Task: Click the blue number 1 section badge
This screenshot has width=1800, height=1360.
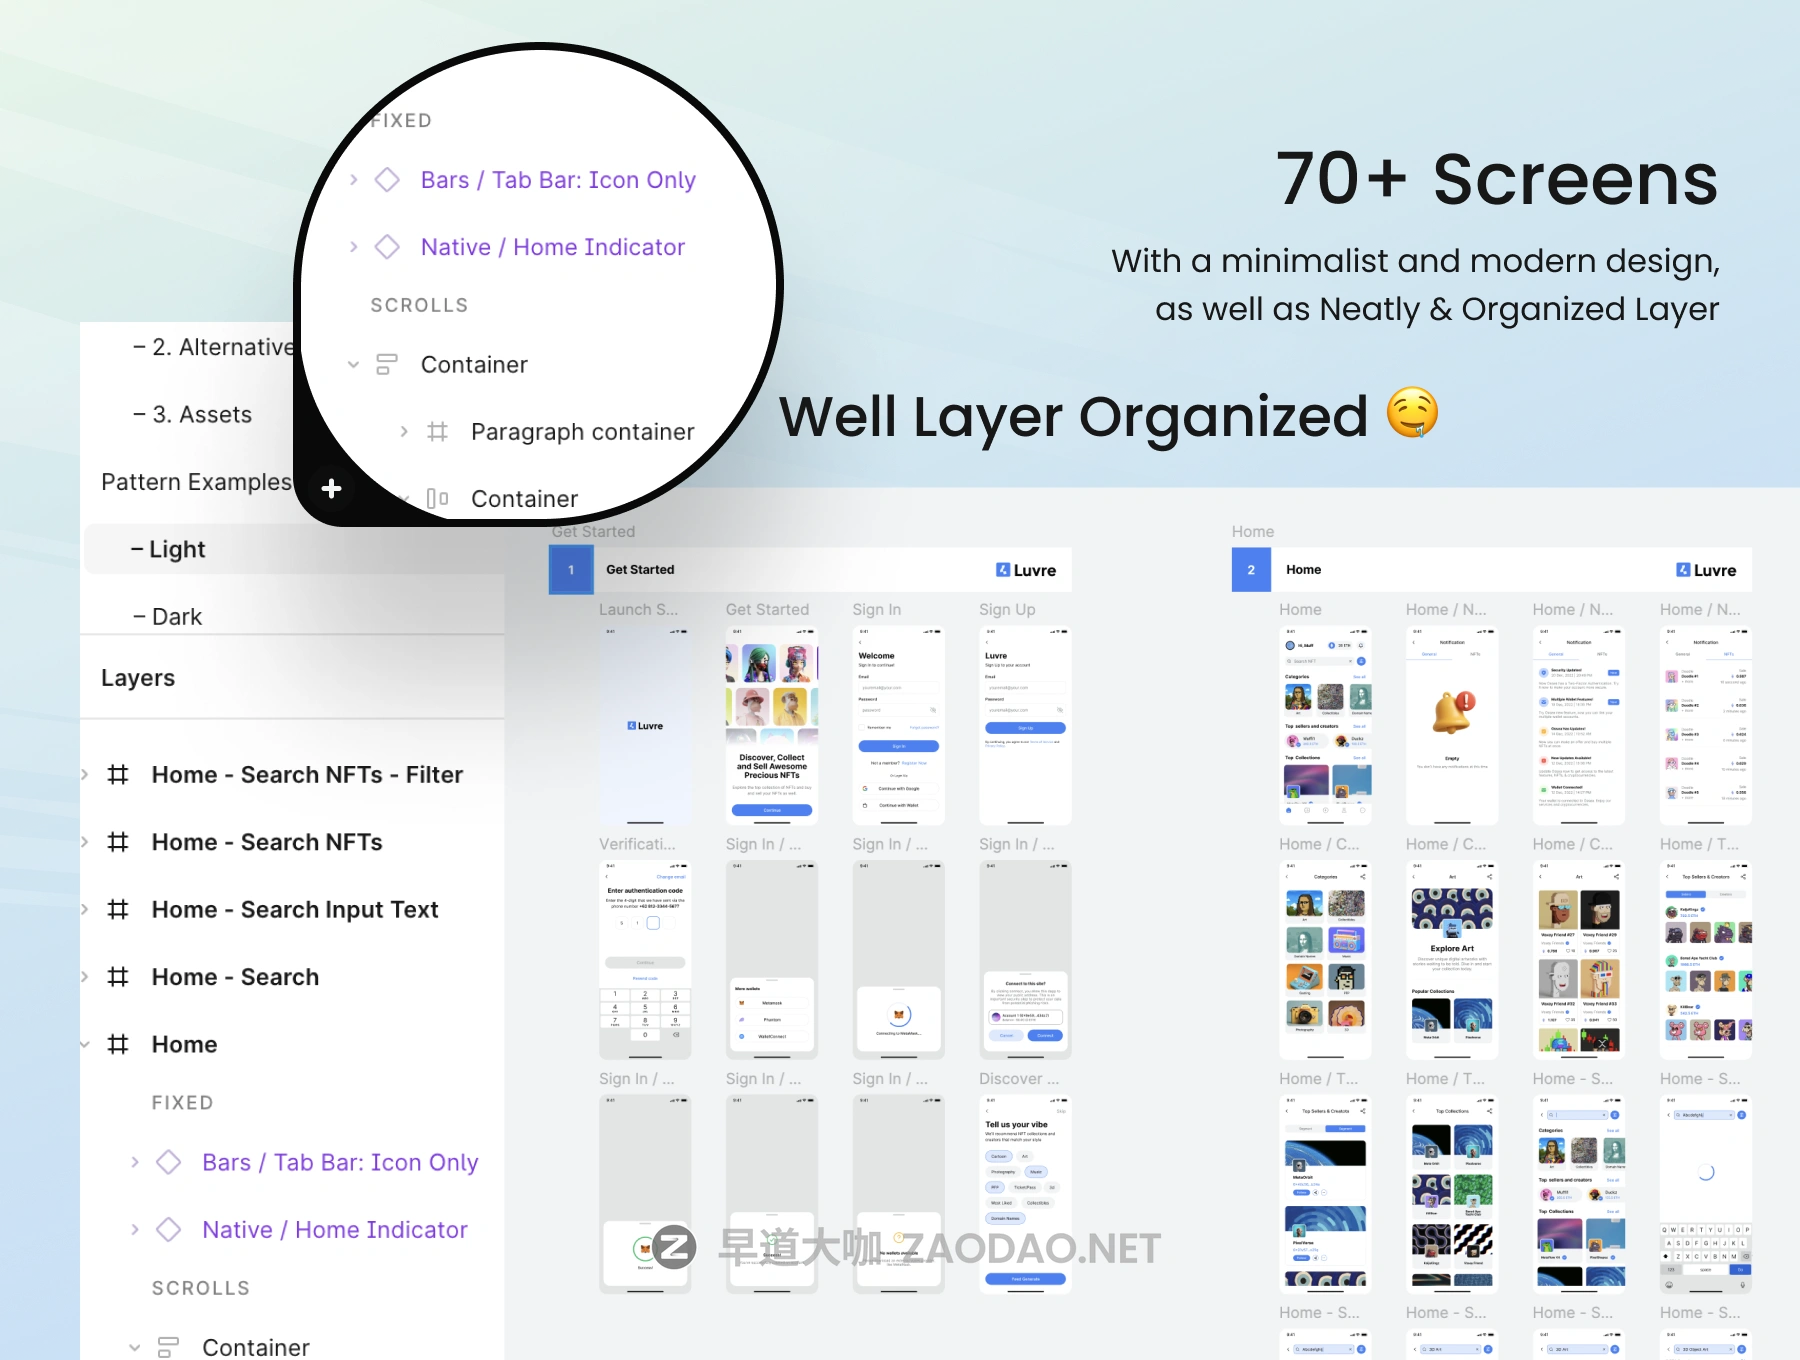Action: coord(571,570)
